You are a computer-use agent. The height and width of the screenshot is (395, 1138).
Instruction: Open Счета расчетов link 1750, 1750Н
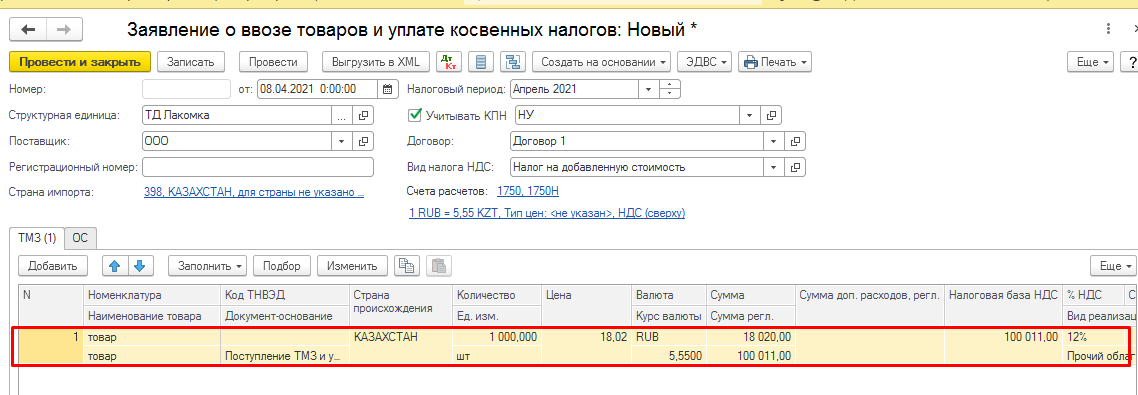coord(528,191)
